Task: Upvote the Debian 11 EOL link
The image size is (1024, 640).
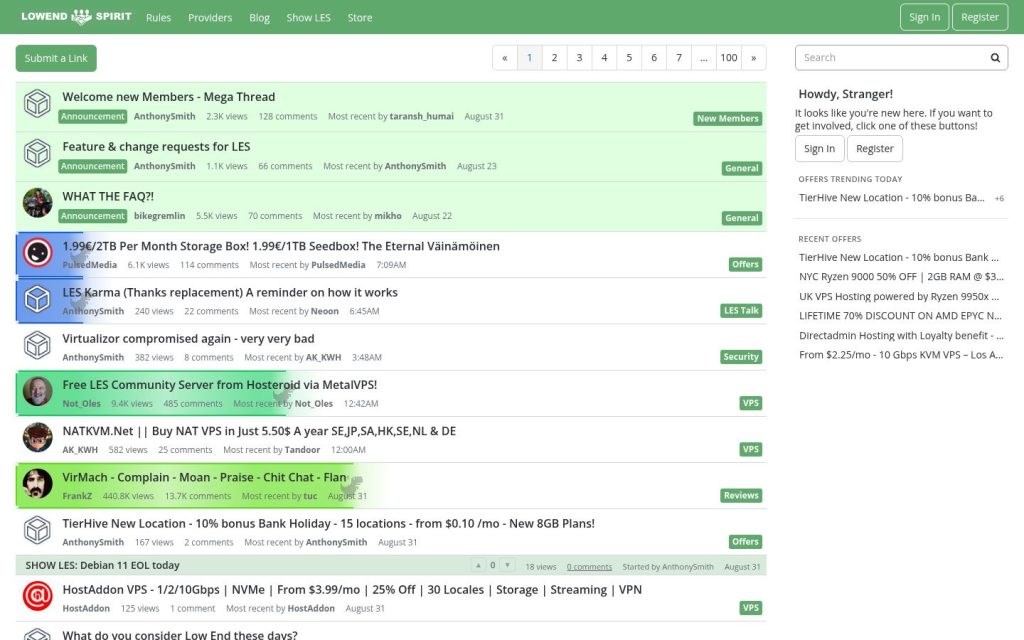Action: pyautogui.click(x=478, y=566)
